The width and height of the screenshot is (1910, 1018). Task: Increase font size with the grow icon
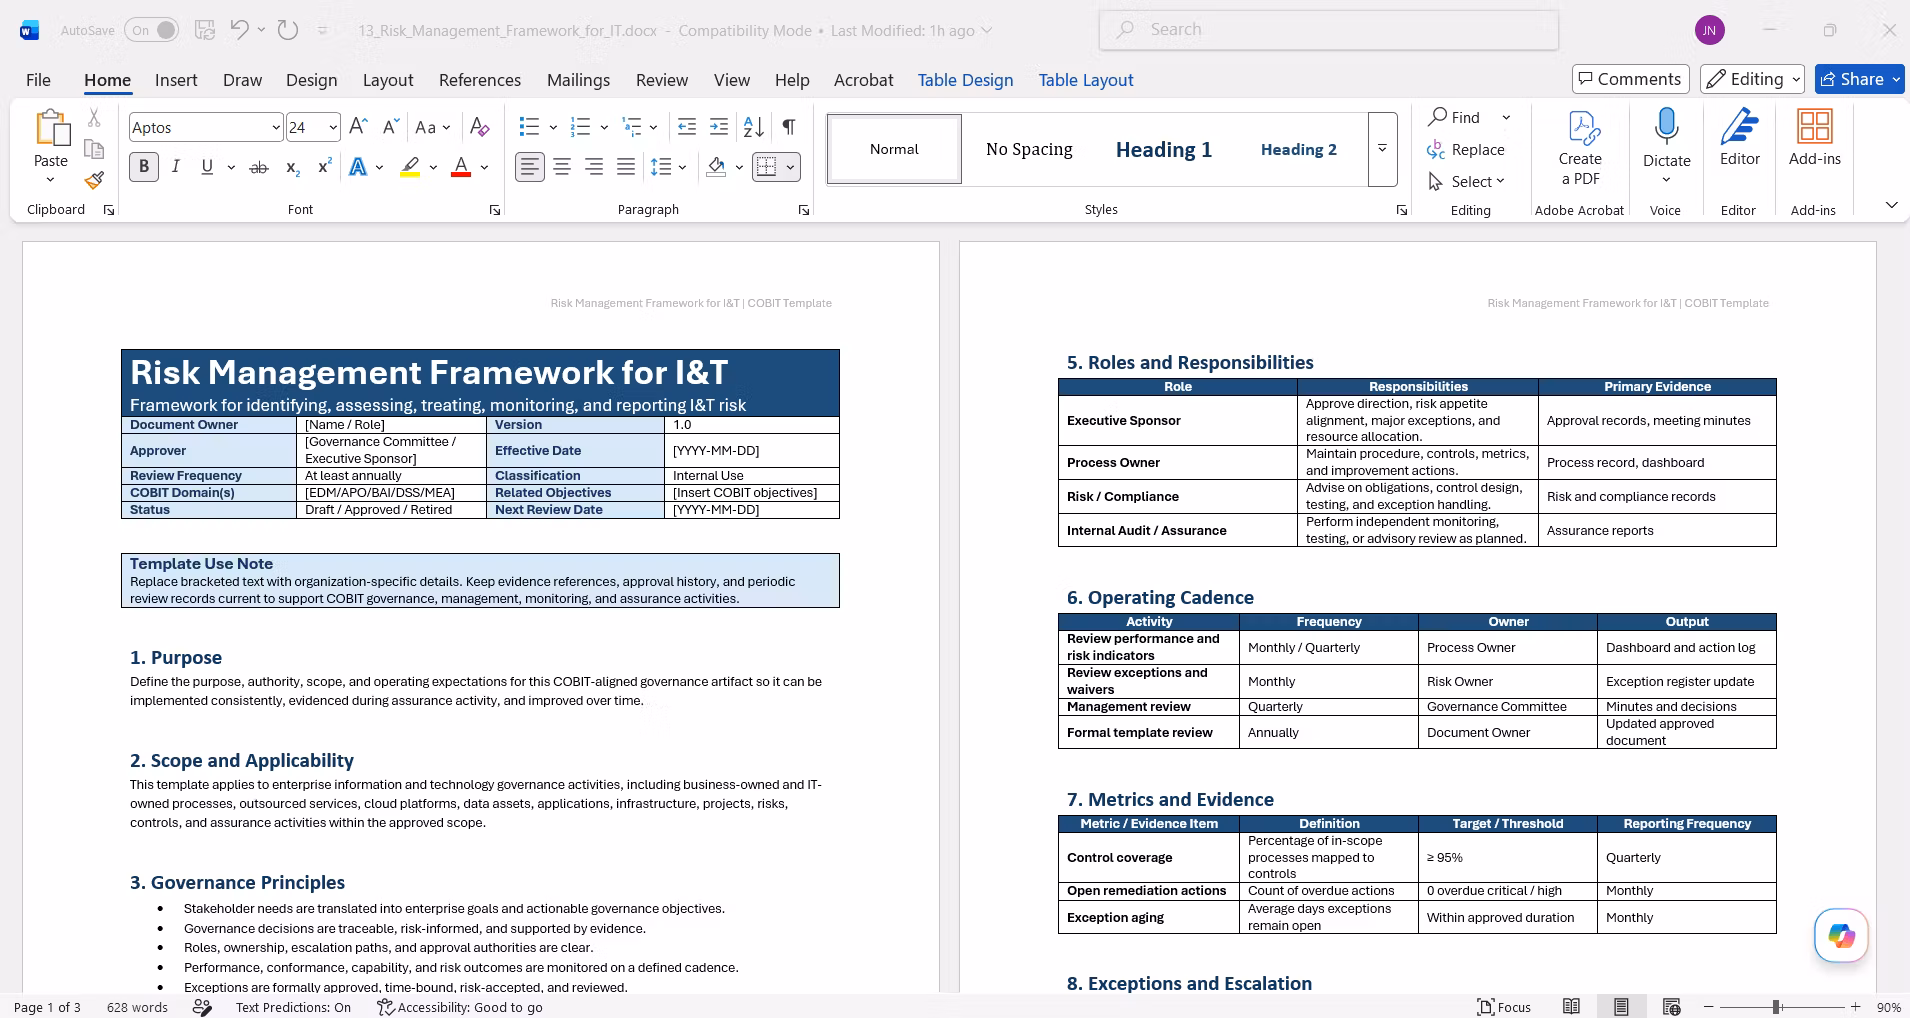pyautogui.click(x=359, y=127)
